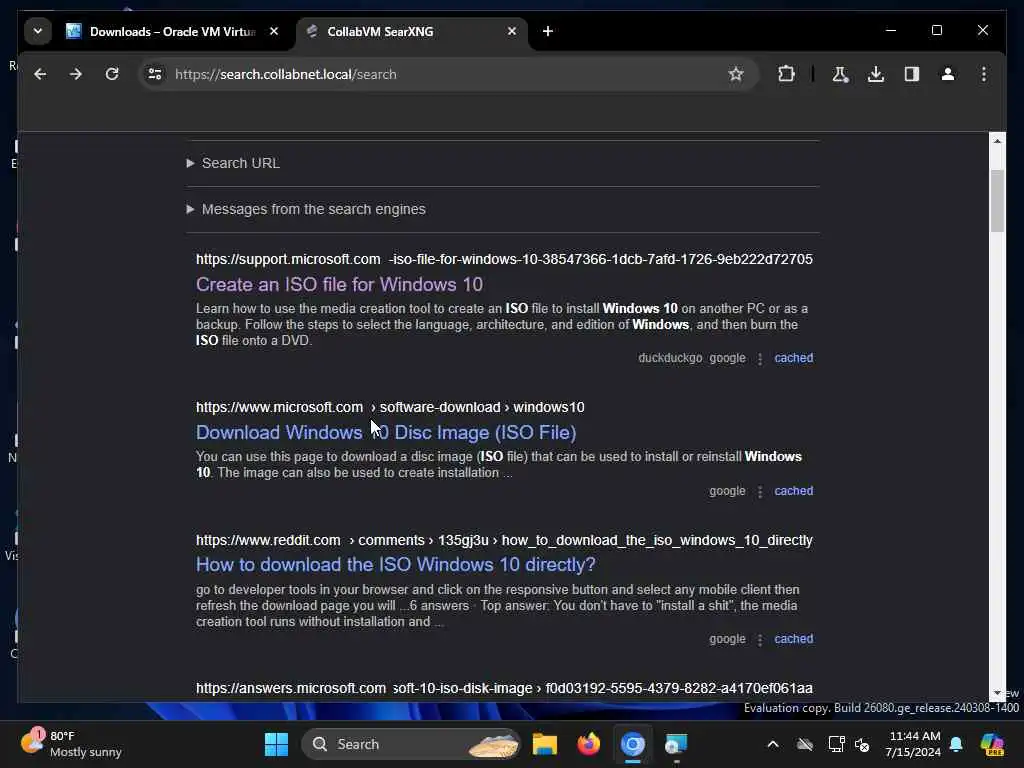
Task: Open the clock and date 11:44 AM
Action: point(913,744)
